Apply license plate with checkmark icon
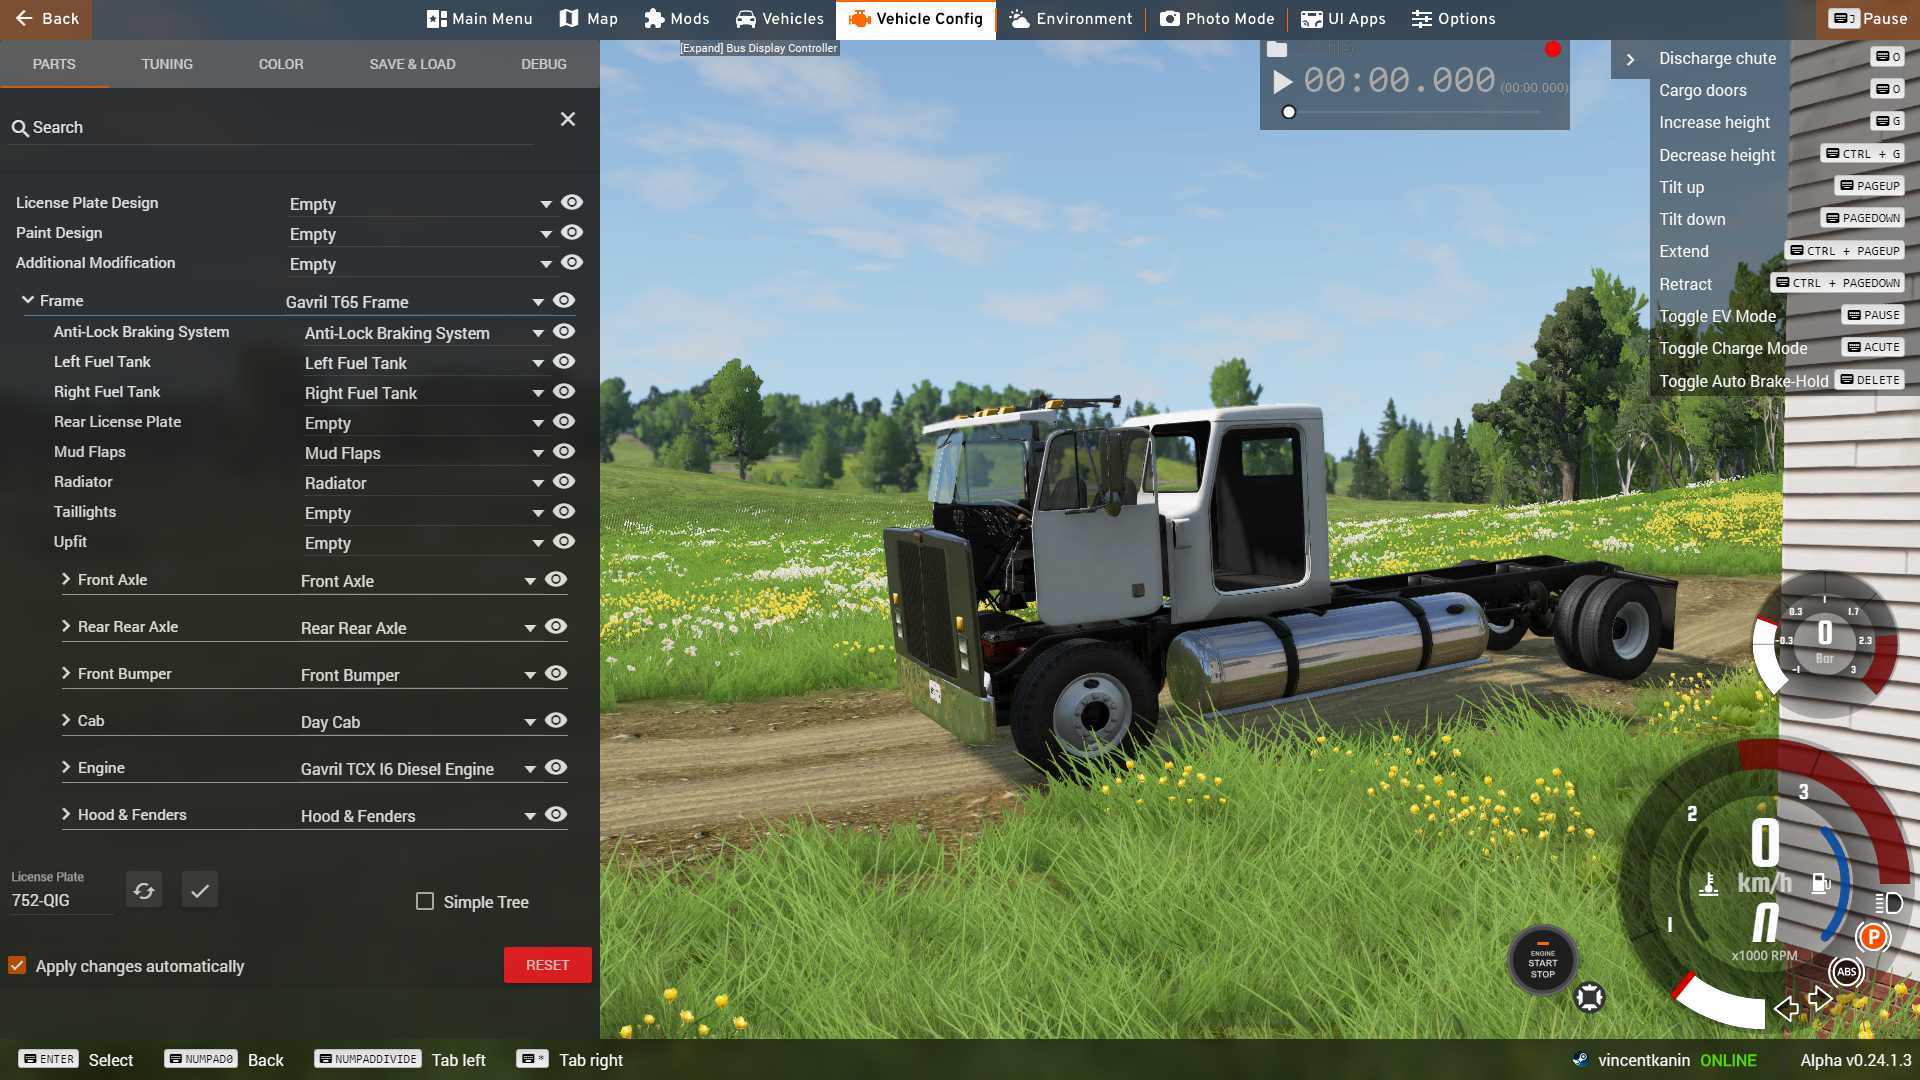The image size is (1920, 1080). tap(200, 890)
